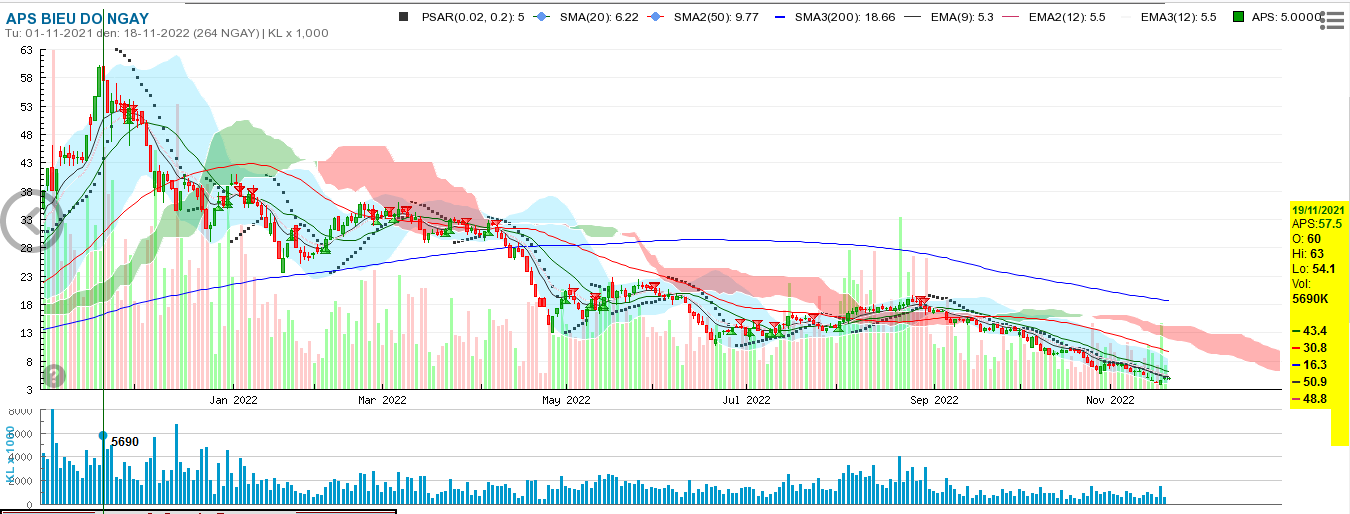Image resolution: width=1350 pixels, height=514 pixels.
Task: Click the 48.8 indicator value in info panel
Action: pyautogui.click(x=1315, y=399)
